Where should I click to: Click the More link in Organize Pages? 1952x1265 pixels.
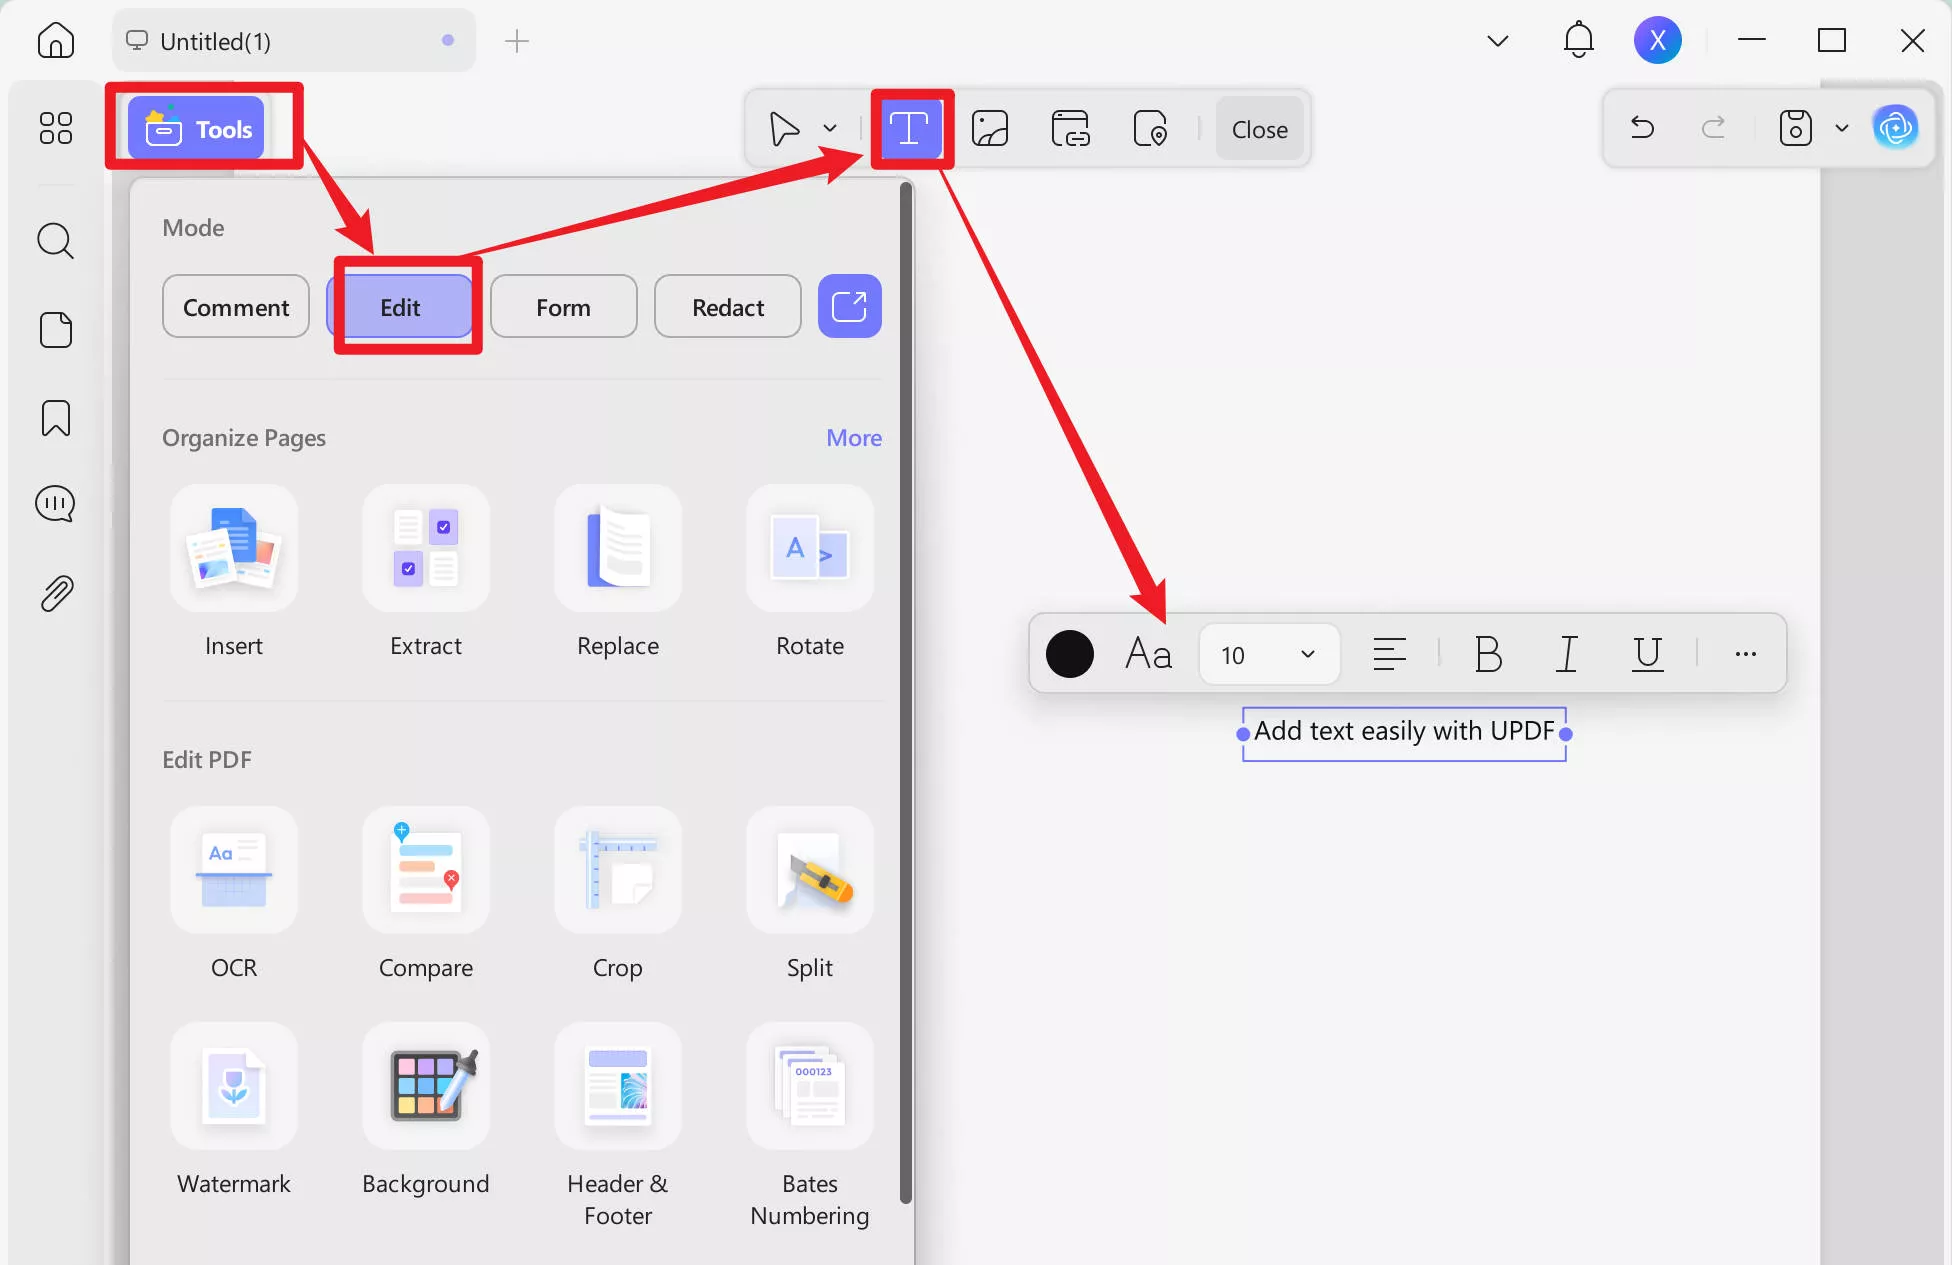[x=853, y=437]
